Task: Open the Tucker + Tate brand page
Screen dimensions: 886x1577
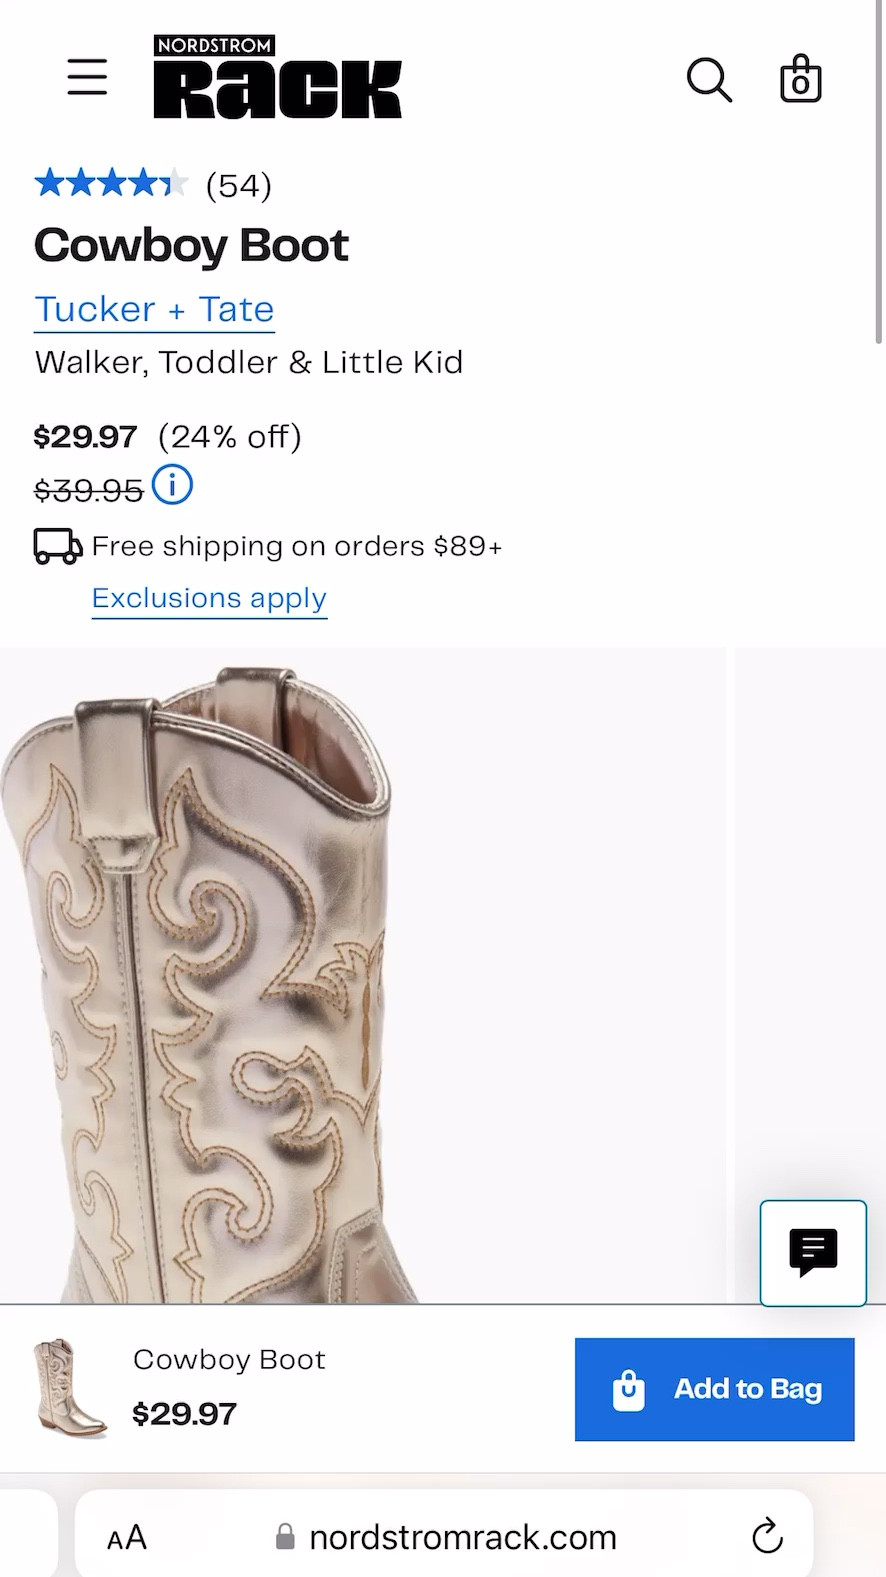Action: pos(153,309)
